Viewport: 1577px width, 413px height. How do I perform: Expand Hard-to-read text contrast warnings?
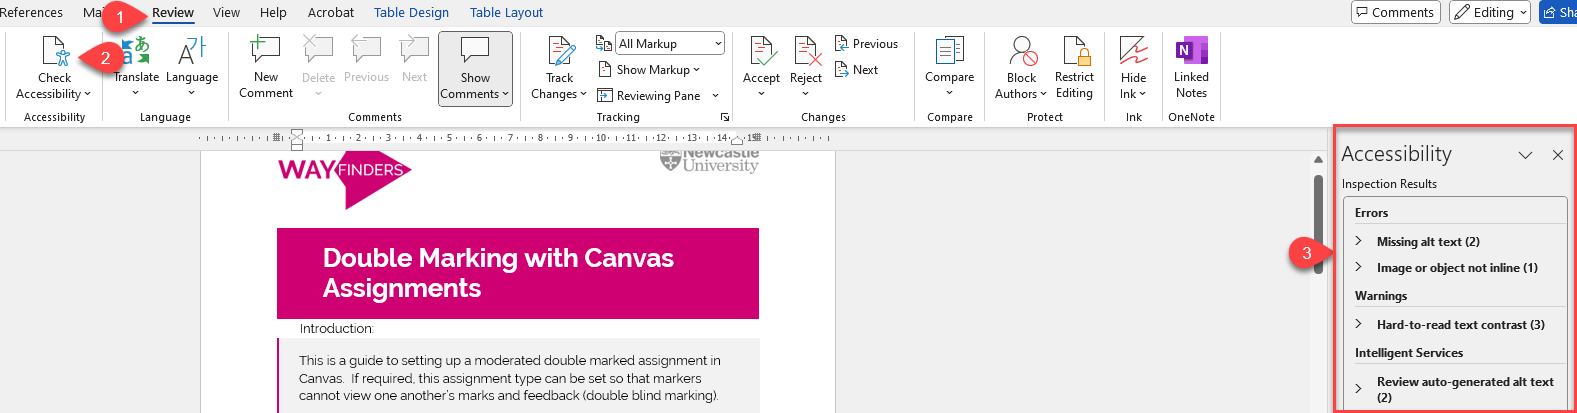pyautogui.click(x=1359, y=324)
